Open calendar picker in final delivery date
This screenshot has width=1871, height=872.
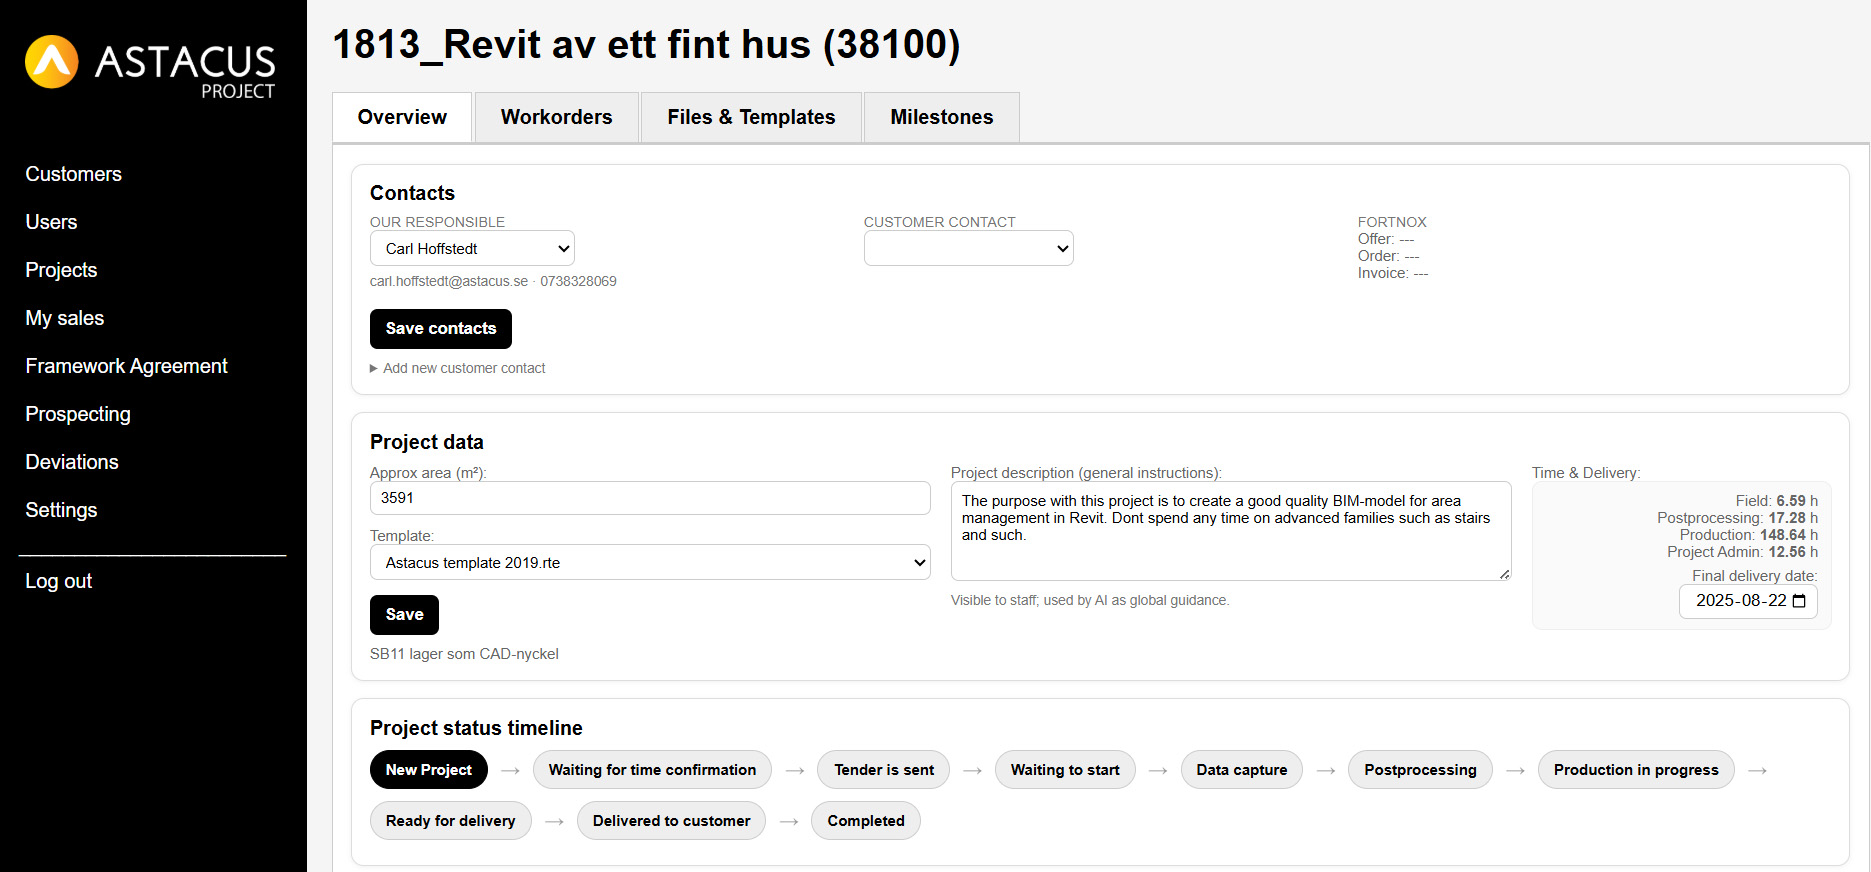[1799, 601]
